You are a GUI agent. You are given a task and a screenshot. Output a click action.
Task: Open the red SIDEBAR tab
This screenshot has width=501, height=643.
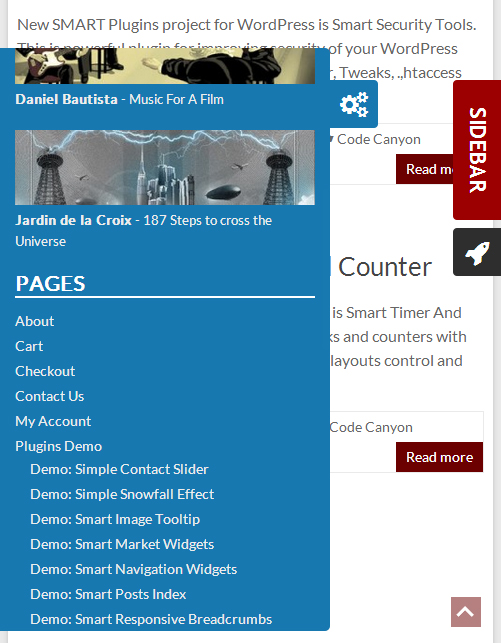click(477, 150)
